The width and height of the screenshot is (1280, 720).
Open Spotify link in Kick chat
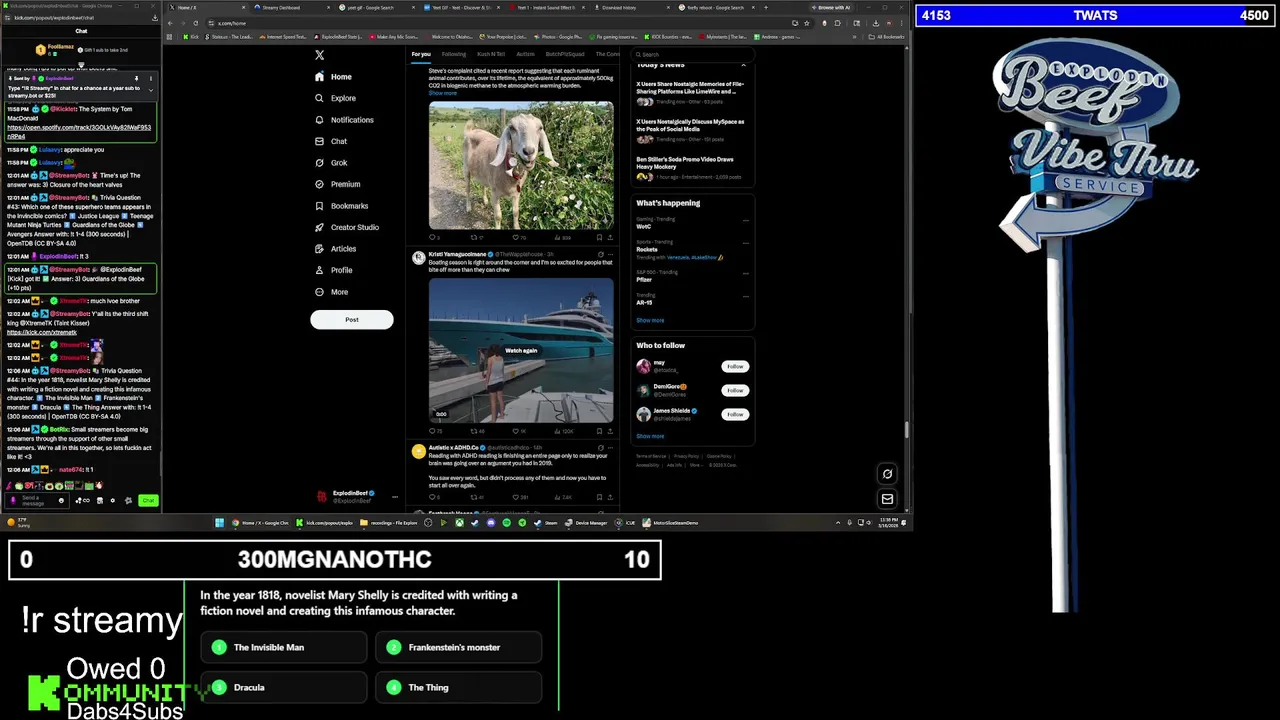pos(79,131)
